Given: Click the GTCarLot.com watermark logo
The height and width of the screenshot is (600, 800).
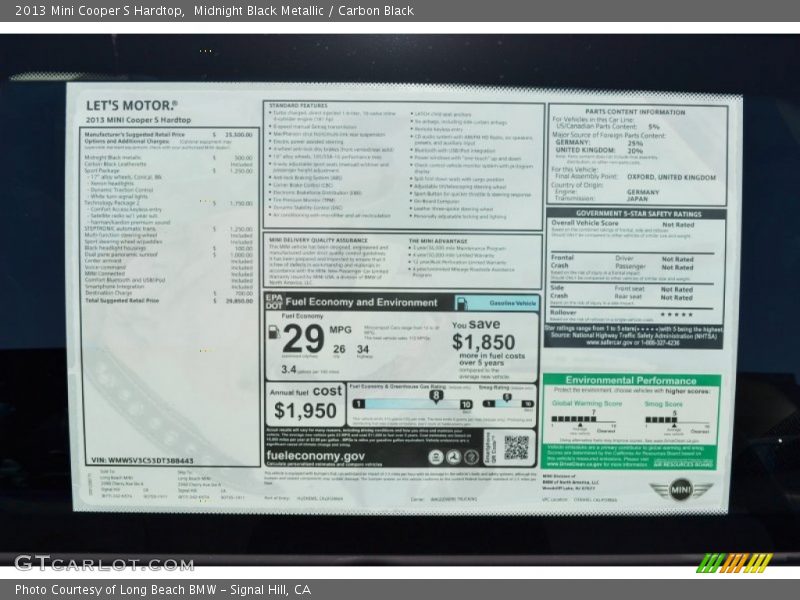Looking at the screenshot, I should click(103, 563).
